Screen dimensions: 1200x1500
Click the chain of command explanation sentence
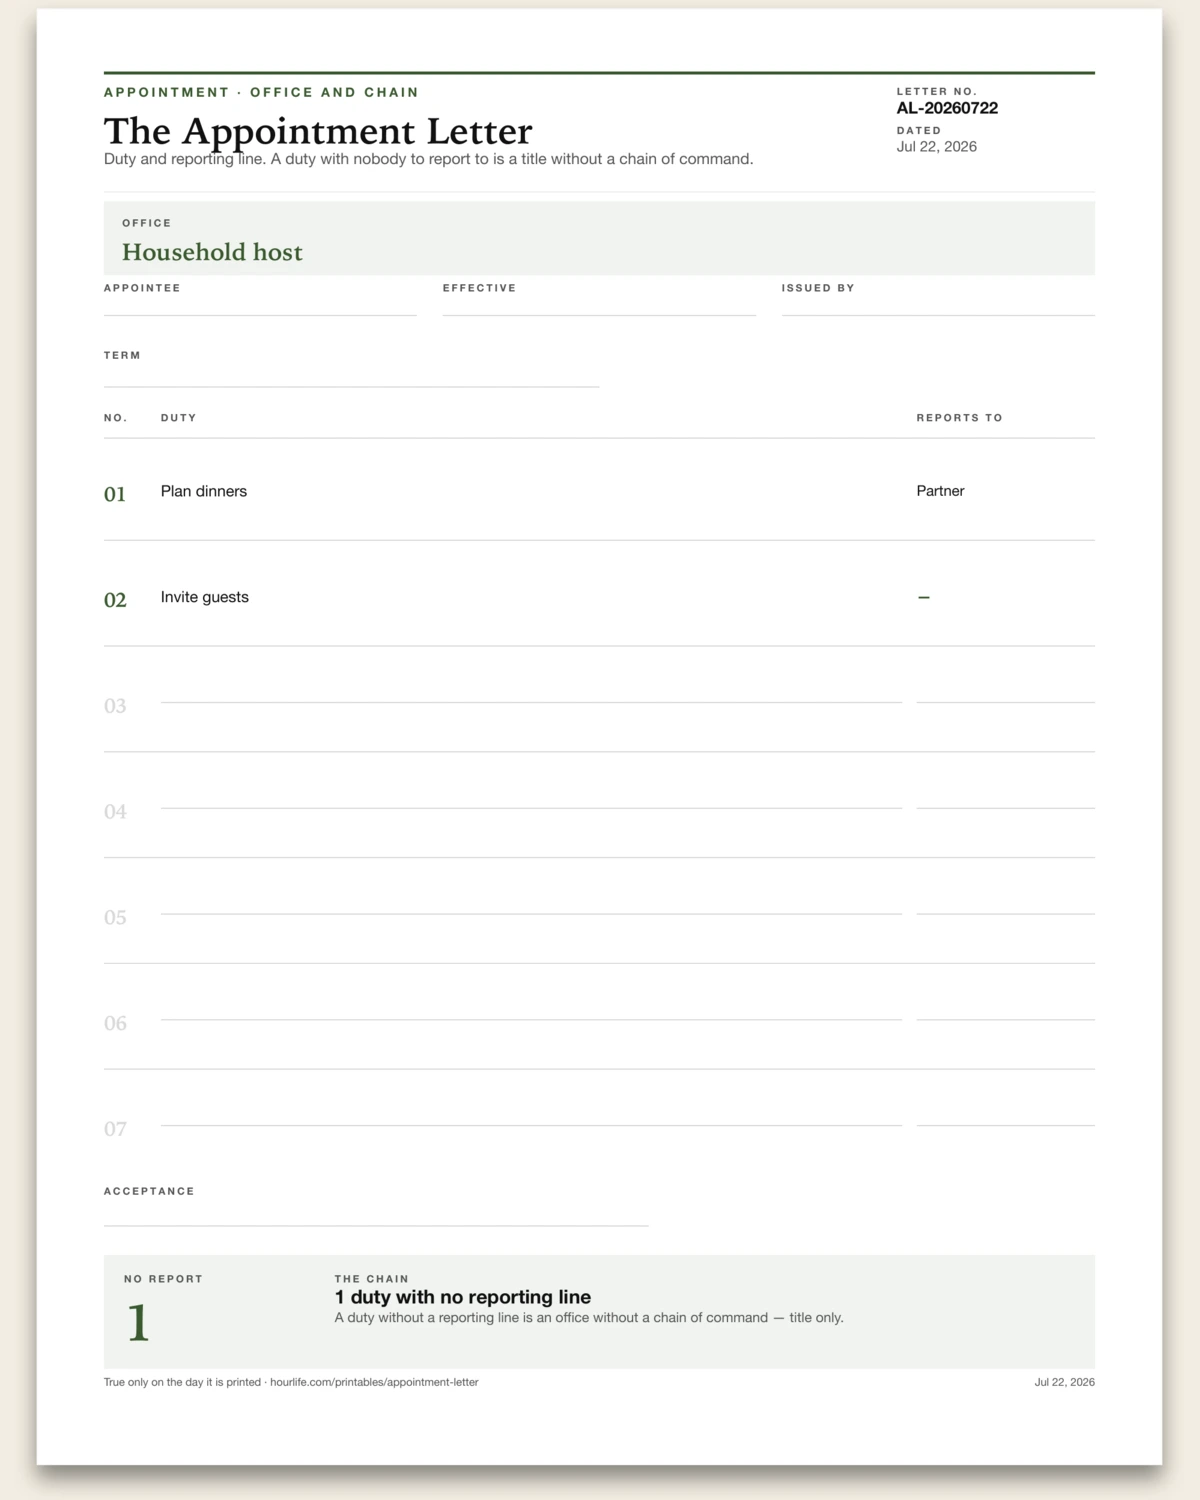589,1318
